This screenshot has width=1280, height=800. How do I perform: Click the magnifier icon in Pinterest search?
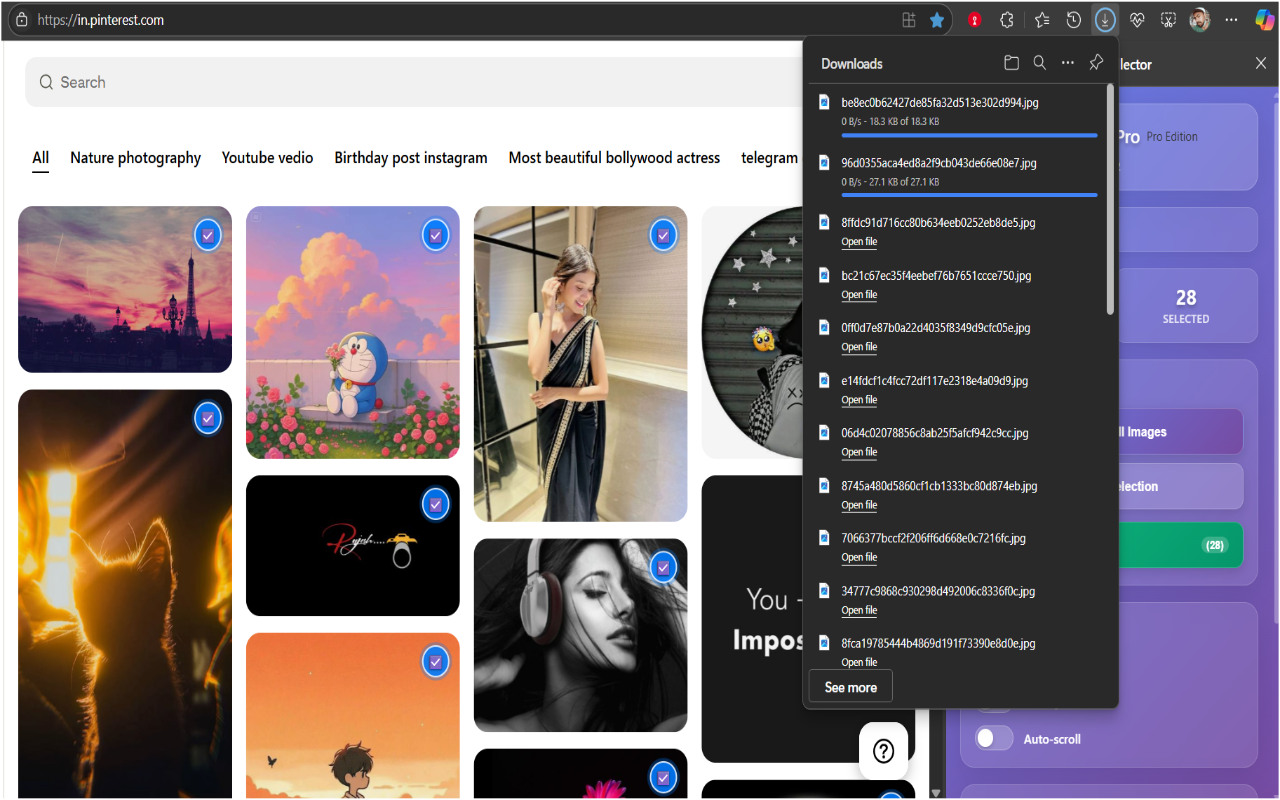[x=46, y=82]
